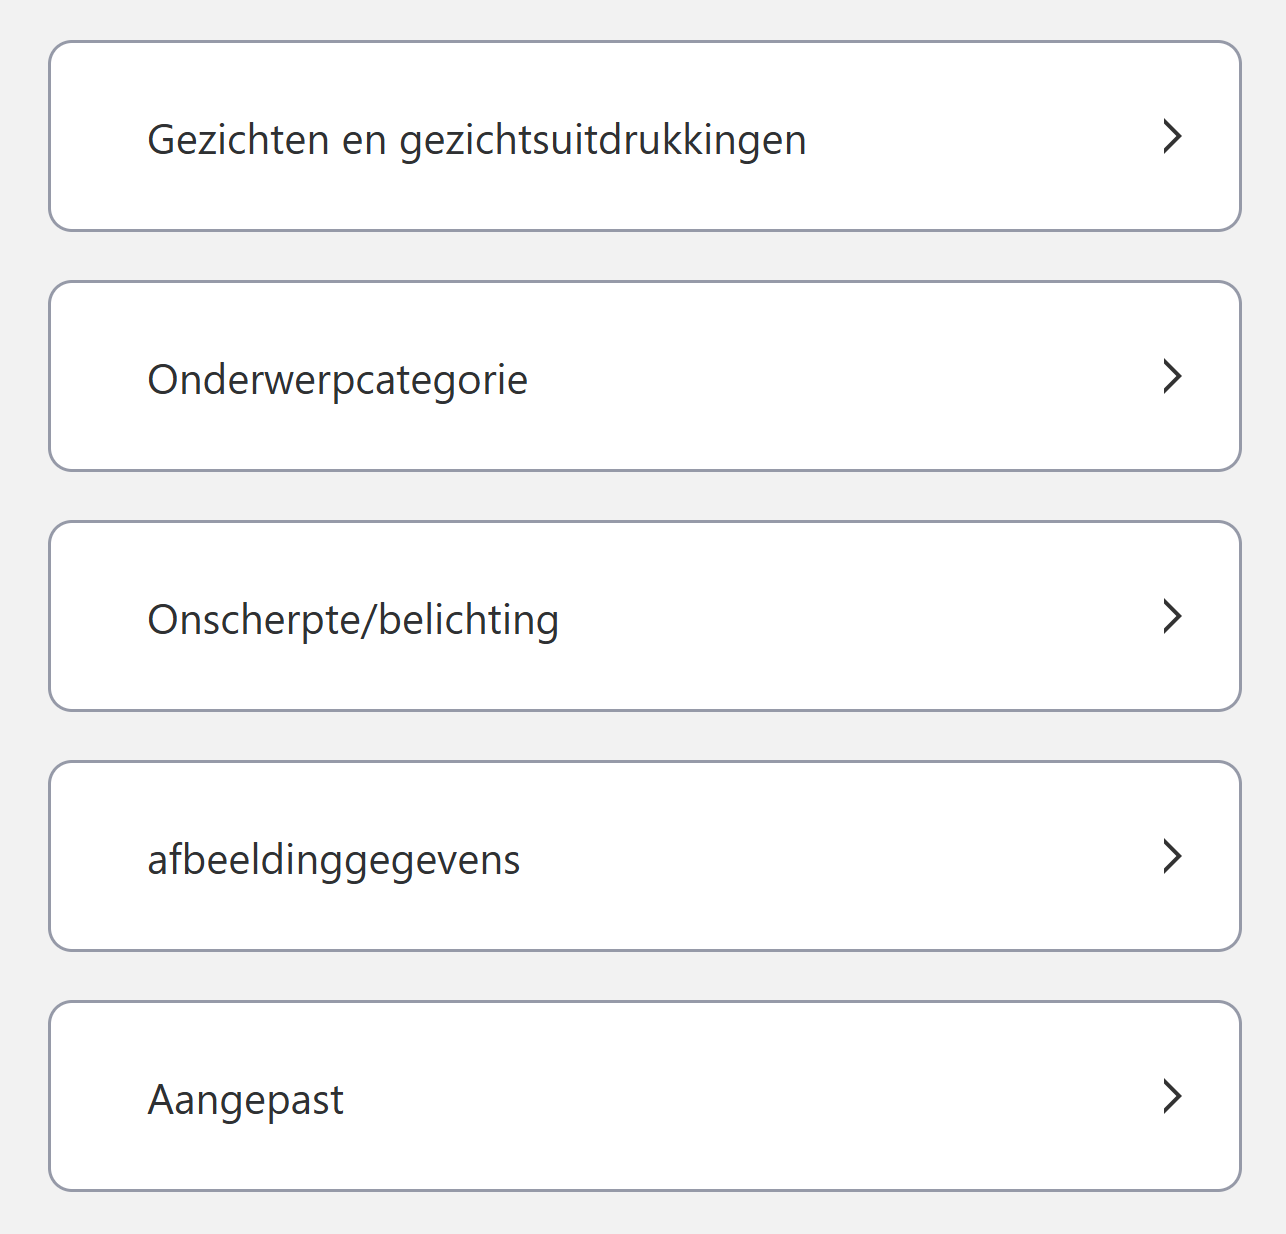This screenshot has width=1286, height=1234.
Task: Click the chevron in the Aangepast row
Action: [1172, 1096]
